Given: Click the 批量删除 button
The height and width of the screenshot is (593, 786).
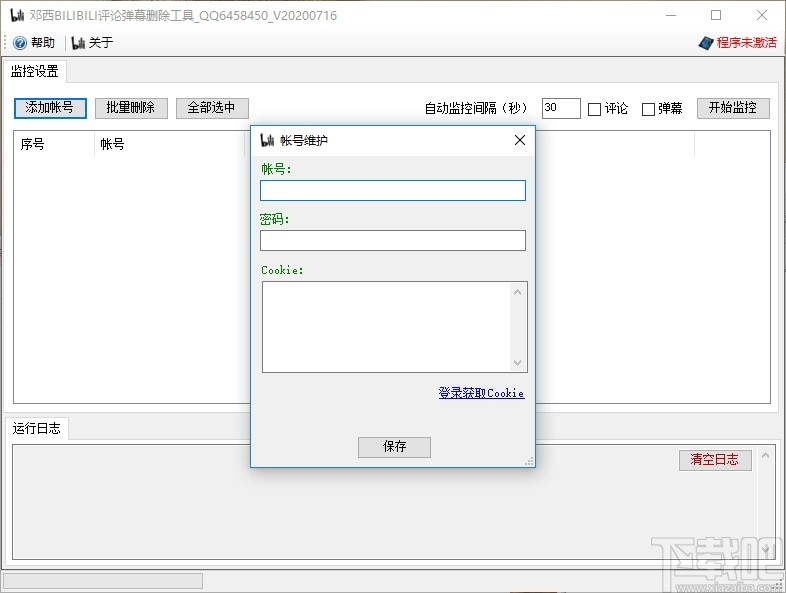Looking at the screenshot, I should [131, 108].
